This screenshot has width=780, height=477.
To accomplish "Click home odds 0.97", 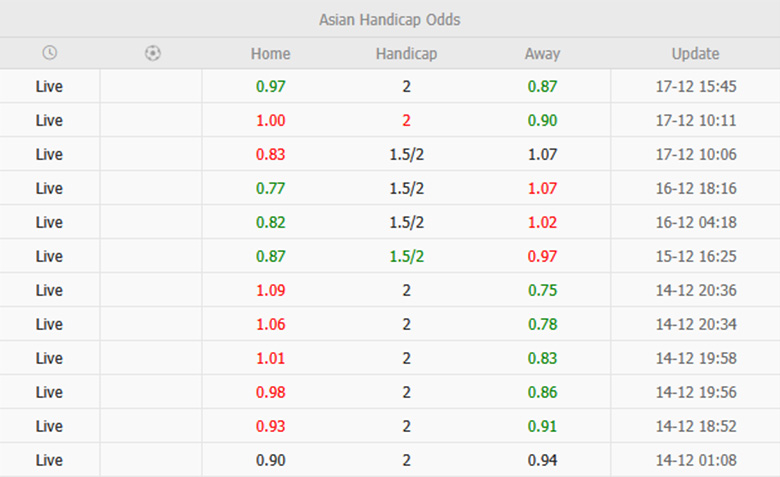I will point(270,86).
